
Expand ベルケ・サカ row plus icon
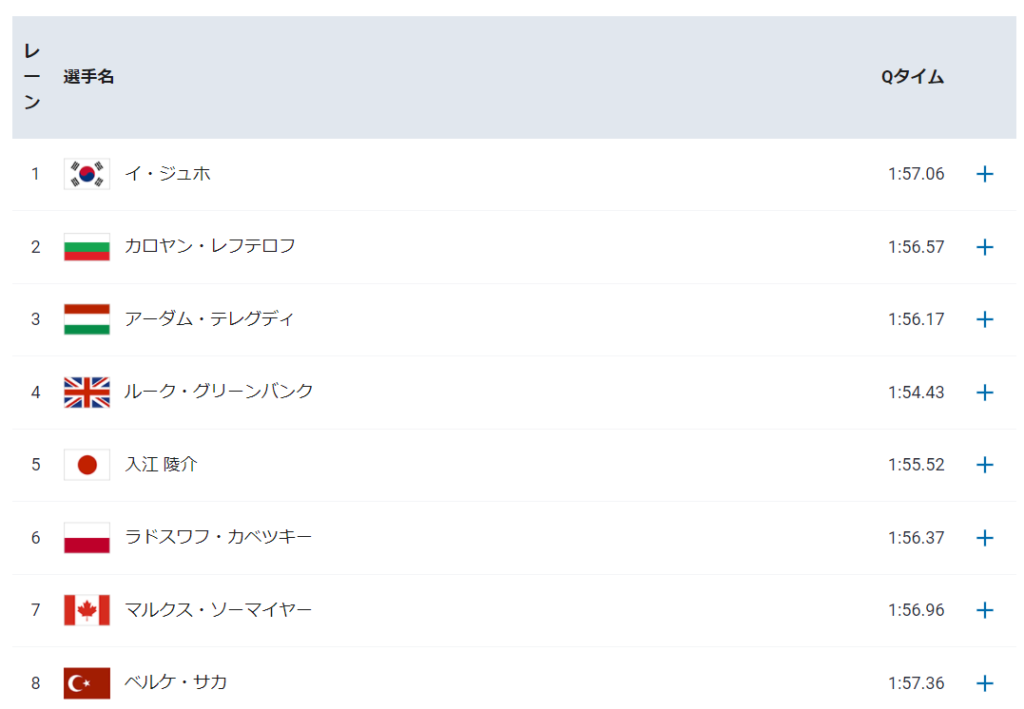click(x=984, y=684)
